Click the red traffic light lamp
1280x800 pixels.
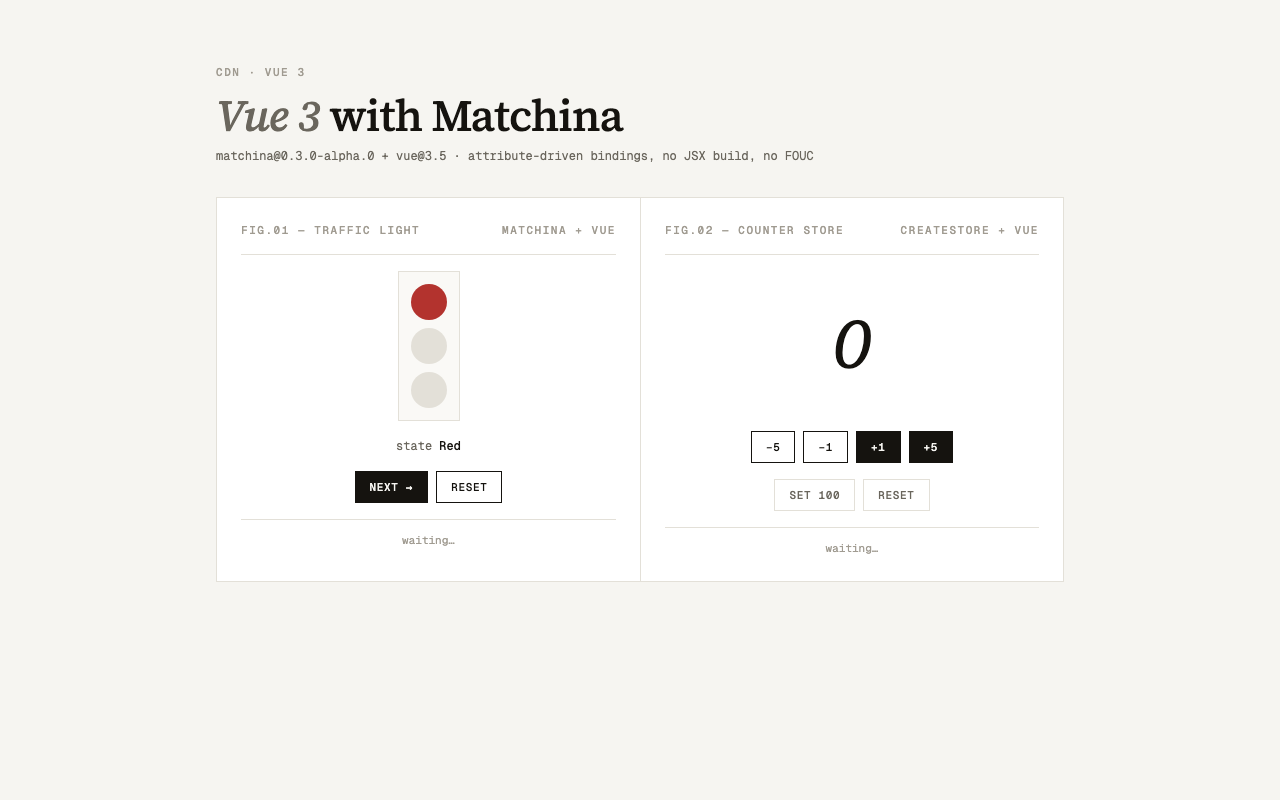[x=429, y=302]
